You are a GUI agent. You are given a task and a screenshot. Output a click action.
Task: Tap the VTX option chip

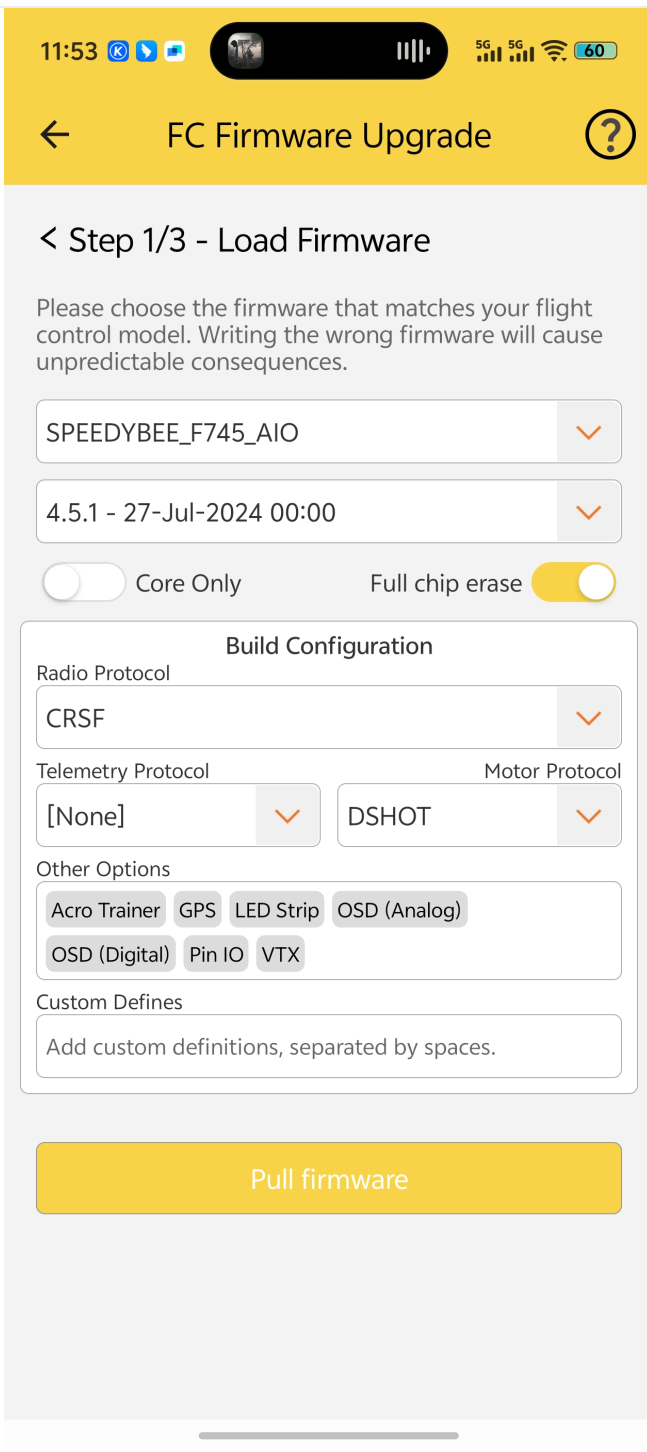tap(280, 954)
